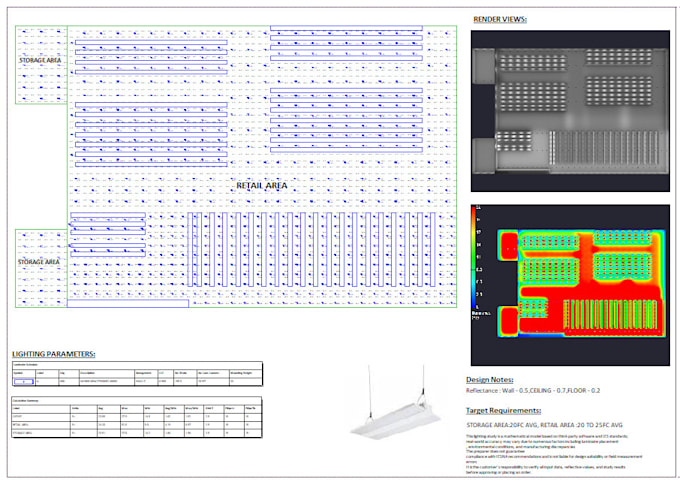Click the "Design Notes:" heading
Viewport: 680px width, 485px height.
490,380
